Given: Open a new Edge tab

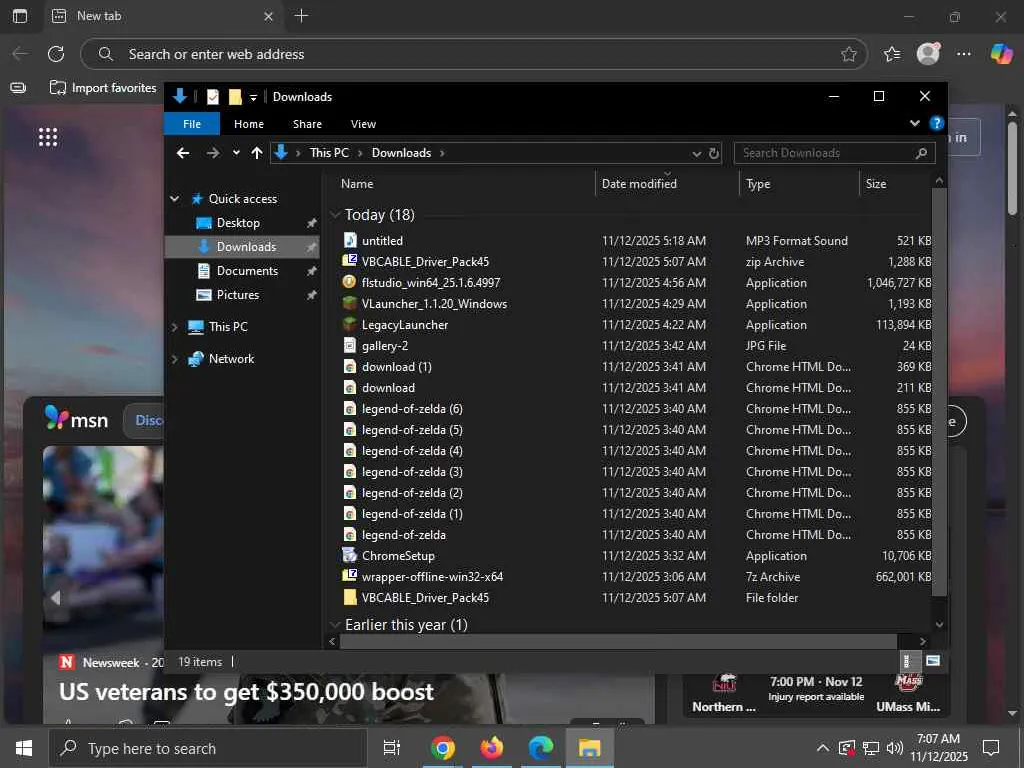Looking at the screenshot, I should tap(301, 16).
